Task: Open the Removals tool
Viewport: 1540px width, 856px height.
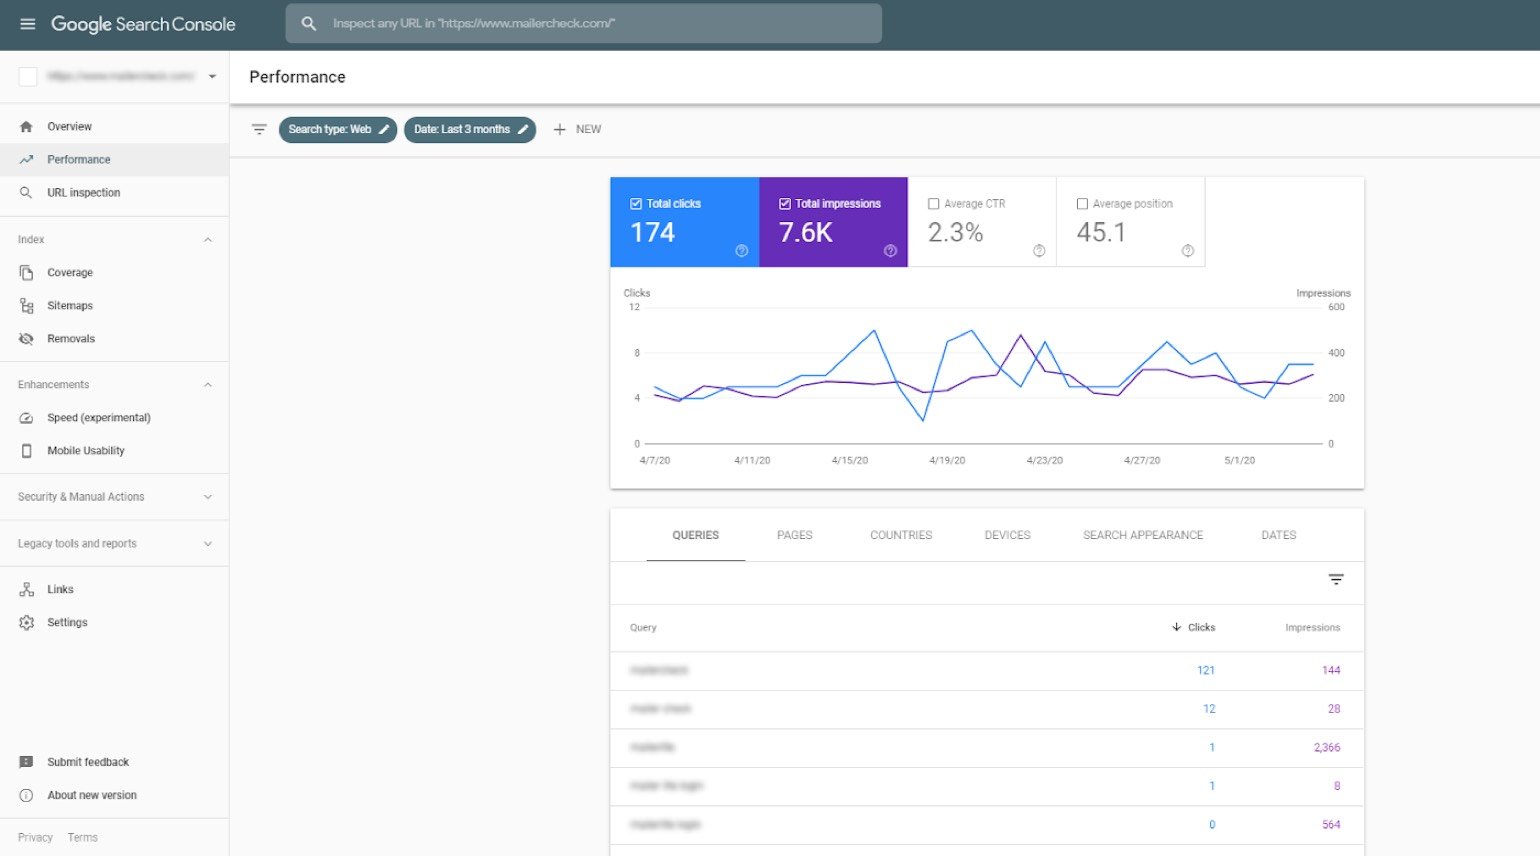Action: coord(71,339)
